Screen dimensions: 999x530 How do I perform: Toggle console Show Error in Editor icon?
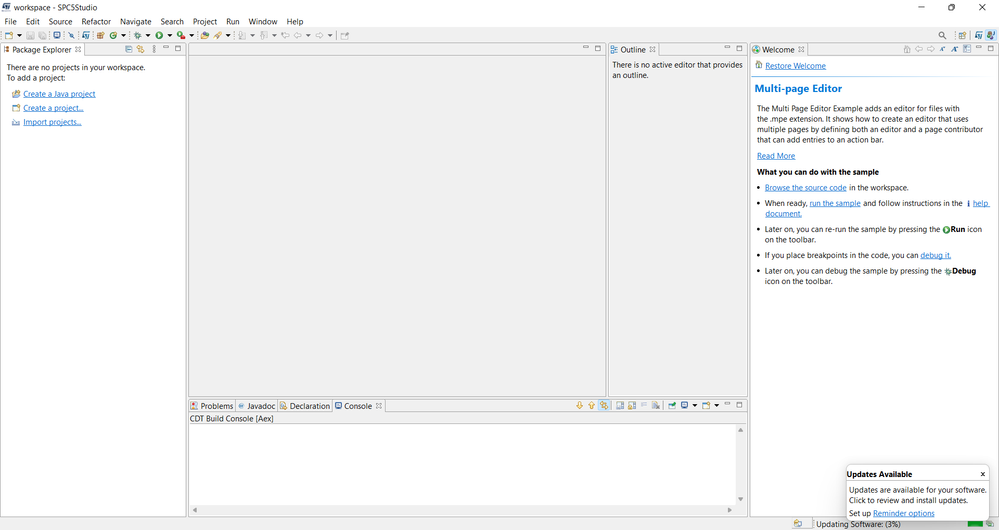click(x=604, y=405)
